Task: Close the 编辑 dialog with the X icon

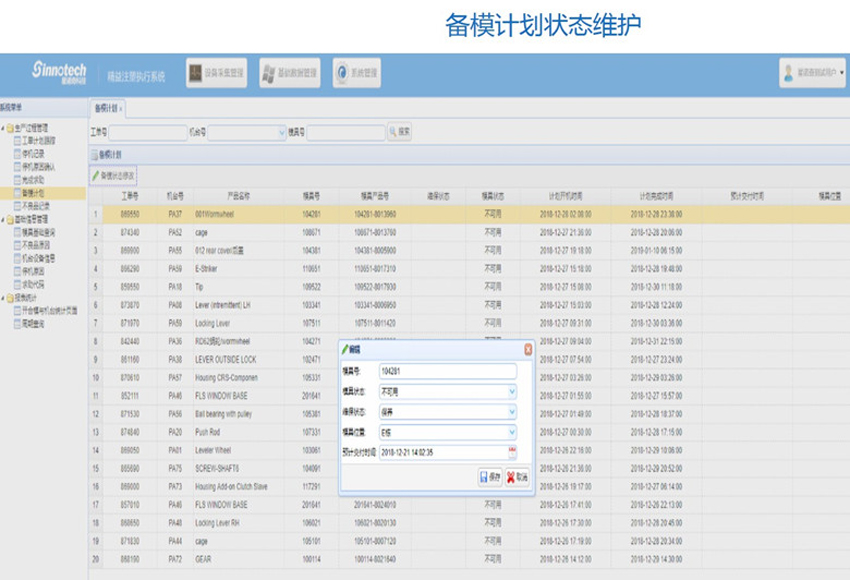Action: pos(528,349)
